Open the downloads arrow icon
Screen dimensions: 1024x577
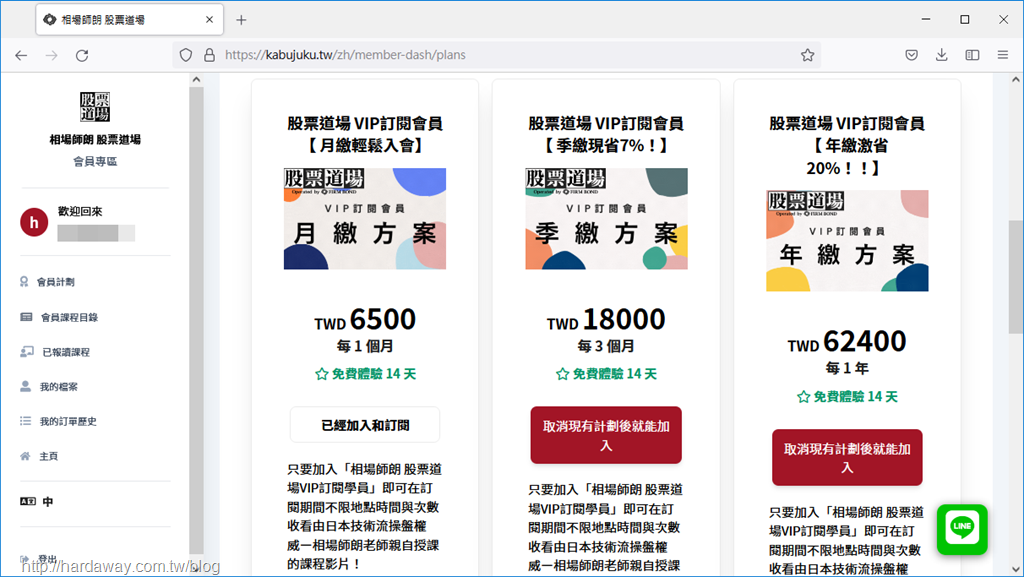tap(942, 55)
